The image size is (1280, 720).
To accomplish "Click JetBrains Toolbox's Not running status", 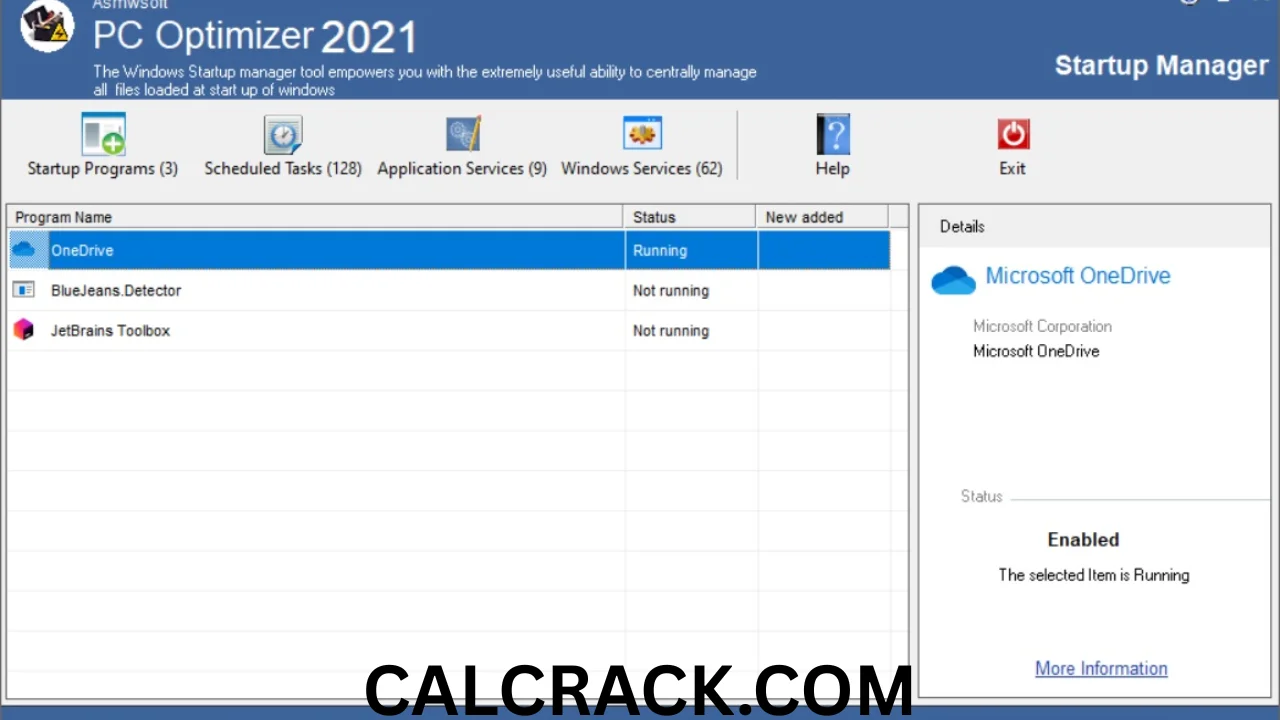I will [x=671, y=330].
